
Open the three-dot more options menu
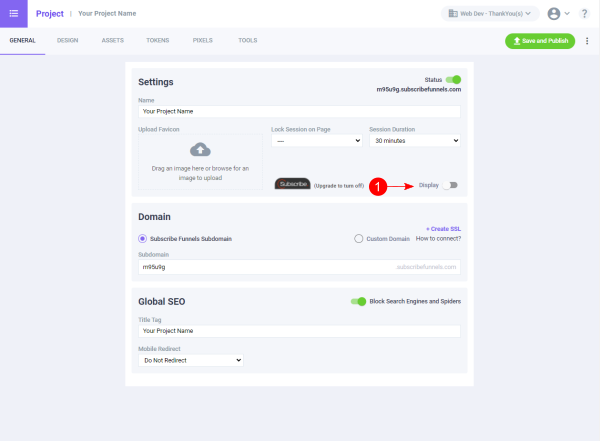[587, 41]
